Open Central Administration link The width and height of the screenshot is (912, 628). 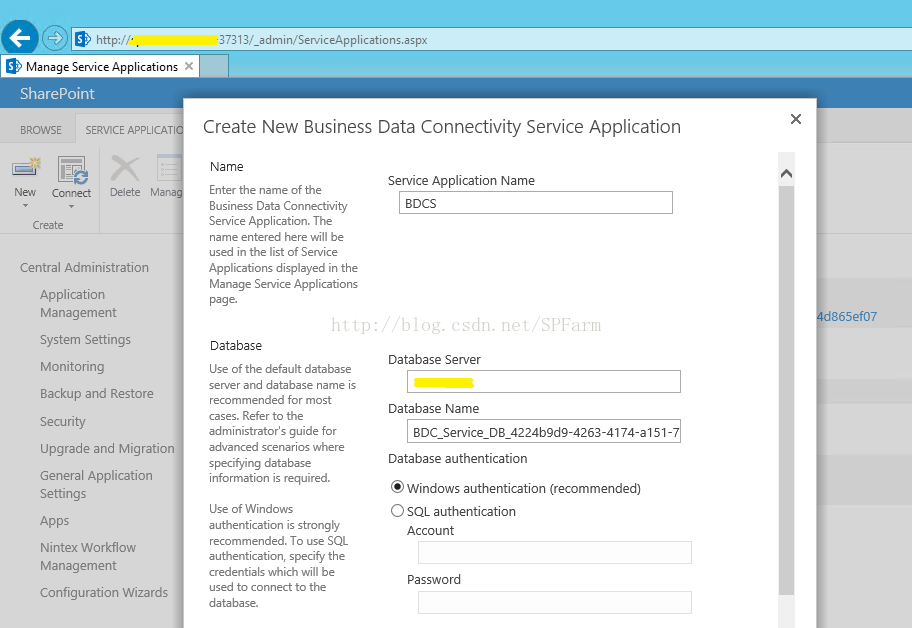click(x=84, y=267)
